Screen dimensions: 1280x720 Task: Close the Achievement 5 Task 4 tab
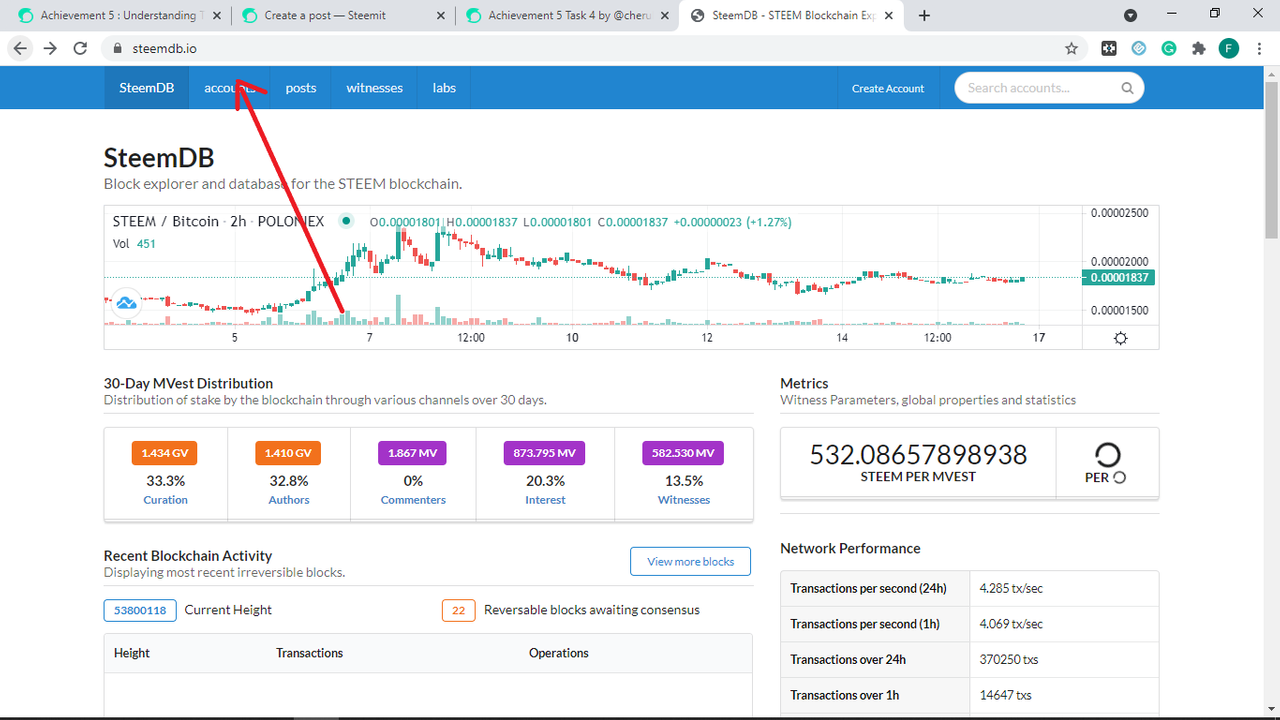tap(665, 15)
